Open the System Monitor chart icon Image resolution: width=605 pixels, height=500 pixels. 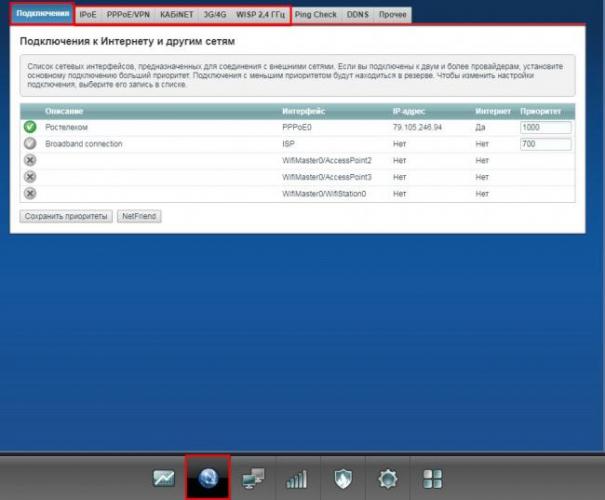pyautogui.click(x=162, y=479)
